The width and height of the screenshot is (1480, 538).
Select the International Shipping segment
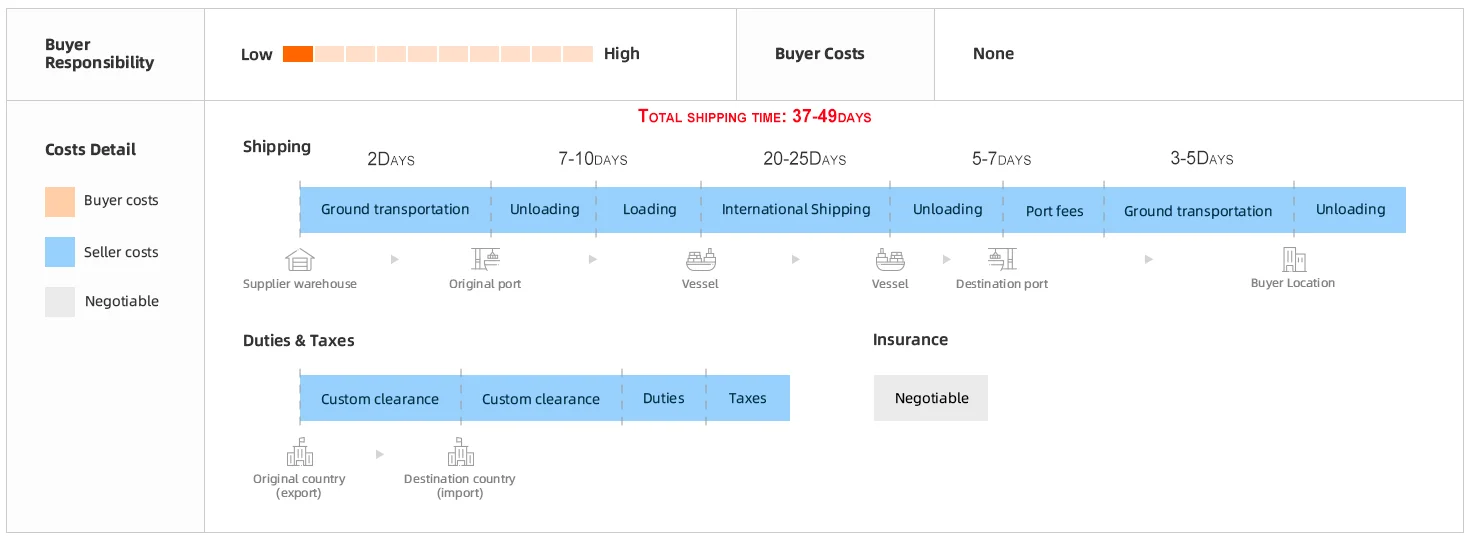(x=796, y=210)
